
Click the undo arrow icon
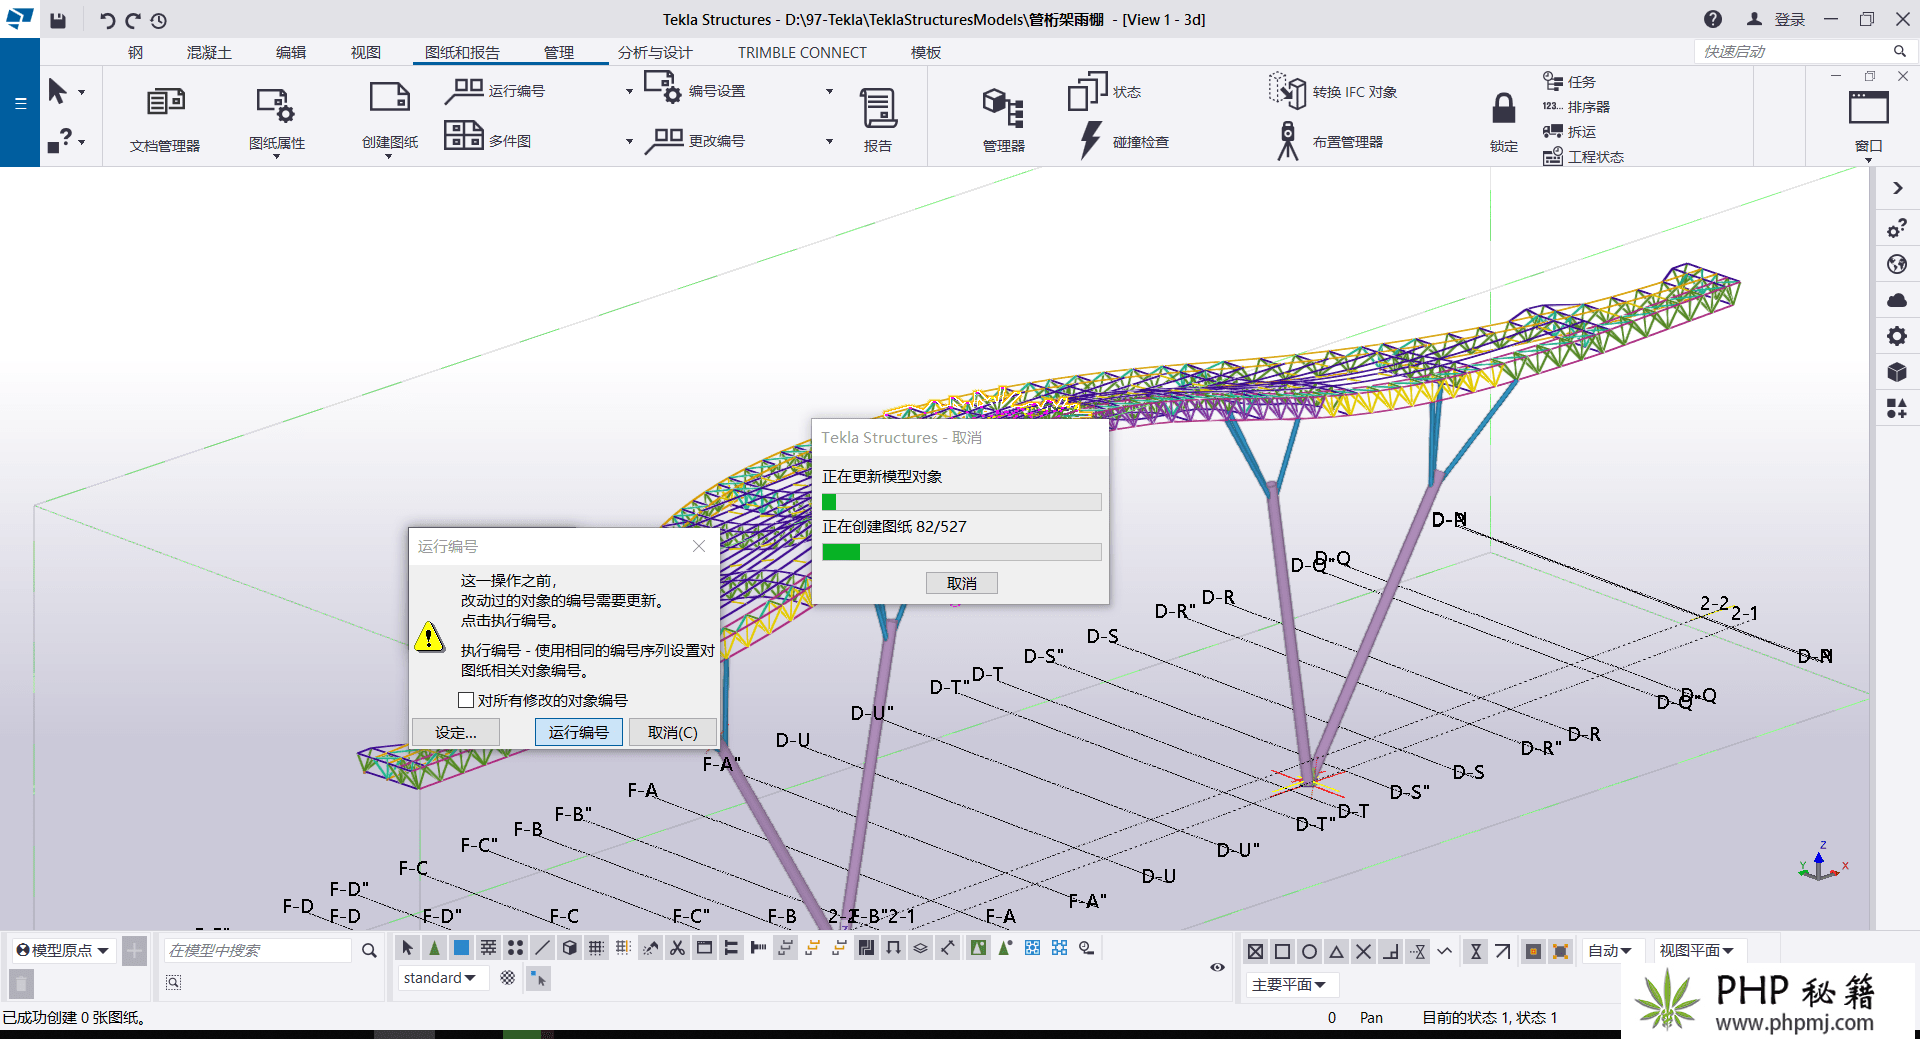(x=107, y=20)
